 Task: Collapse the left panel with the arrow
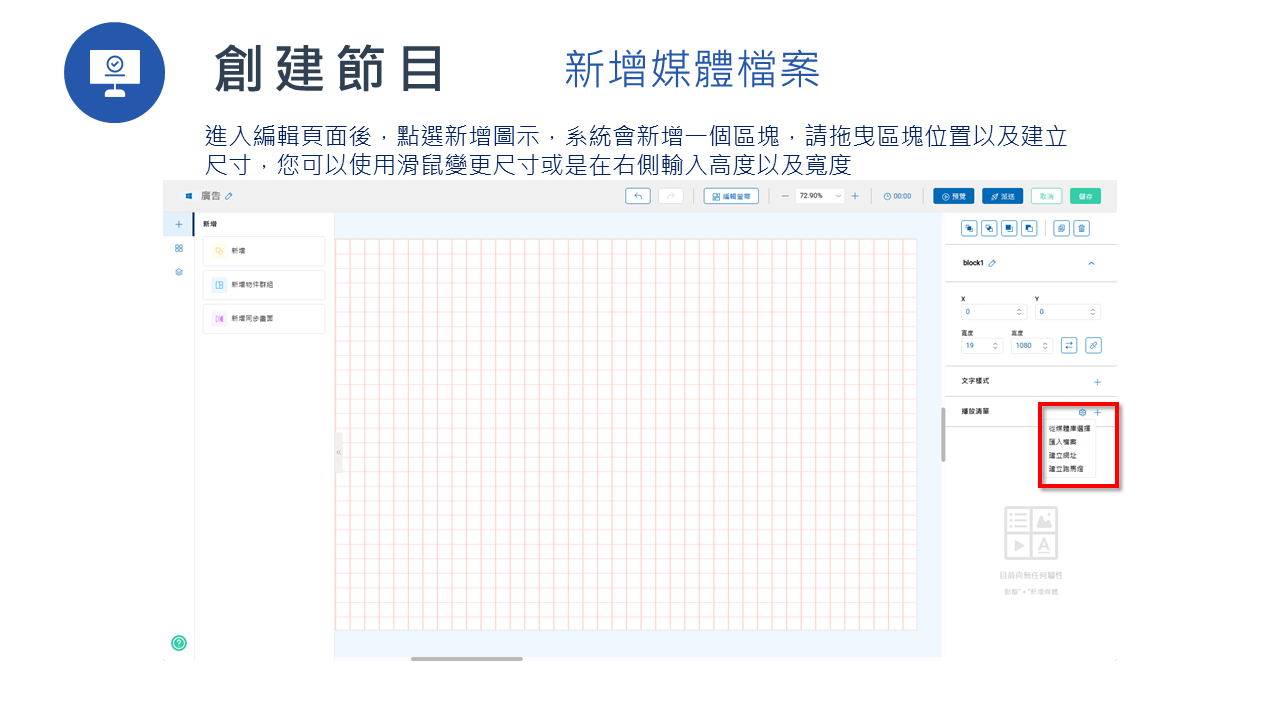coord(340,452)
